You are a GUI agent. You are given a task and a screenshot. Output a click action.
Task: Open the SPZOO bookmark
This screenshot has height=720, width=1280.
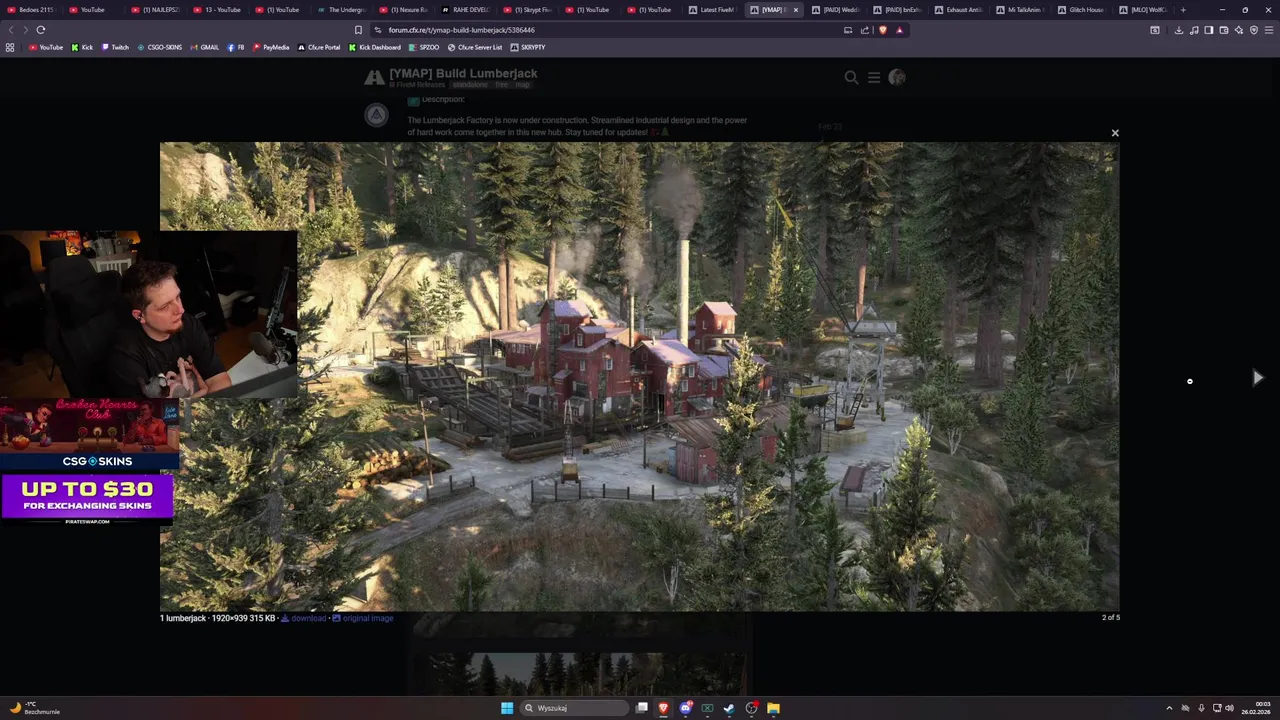424,47
